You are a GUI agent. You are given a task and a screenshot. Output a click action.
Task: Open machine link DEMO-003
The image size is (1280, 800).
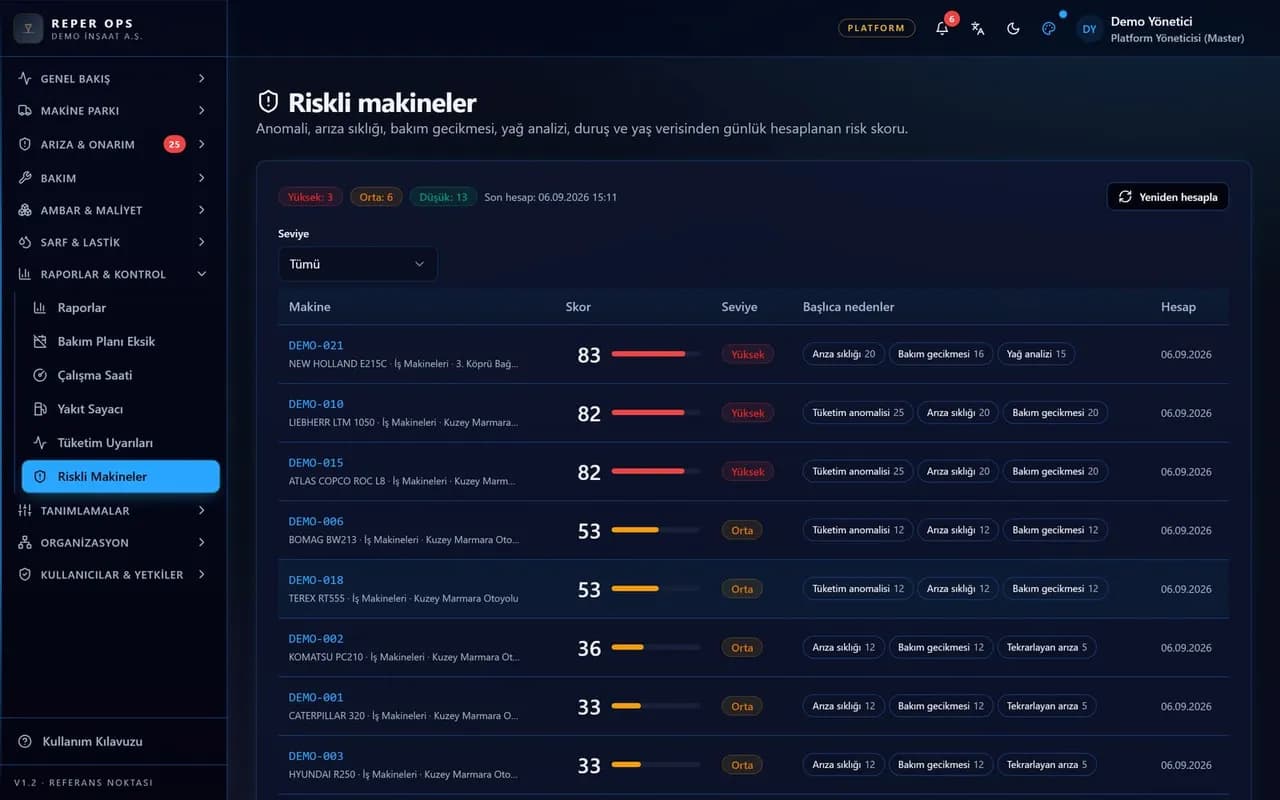pos(316,756)
